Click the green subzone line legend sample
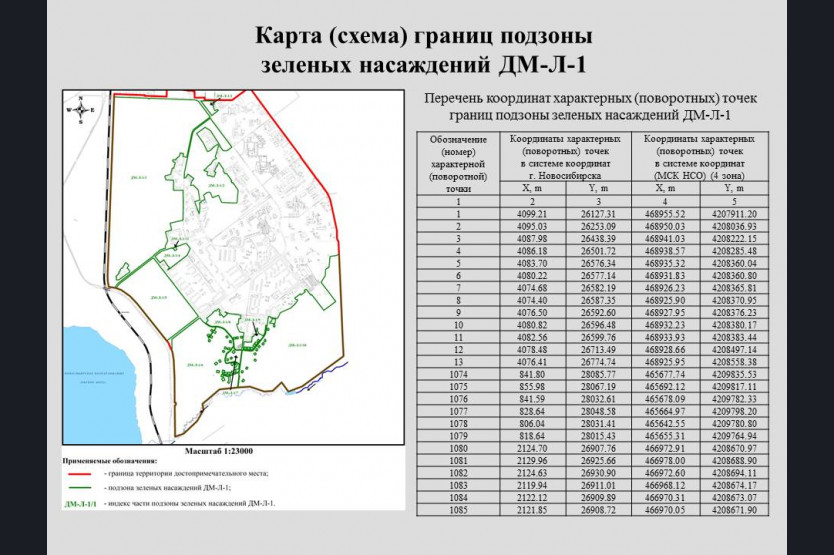834x555 pixels. tap(80, 488)
